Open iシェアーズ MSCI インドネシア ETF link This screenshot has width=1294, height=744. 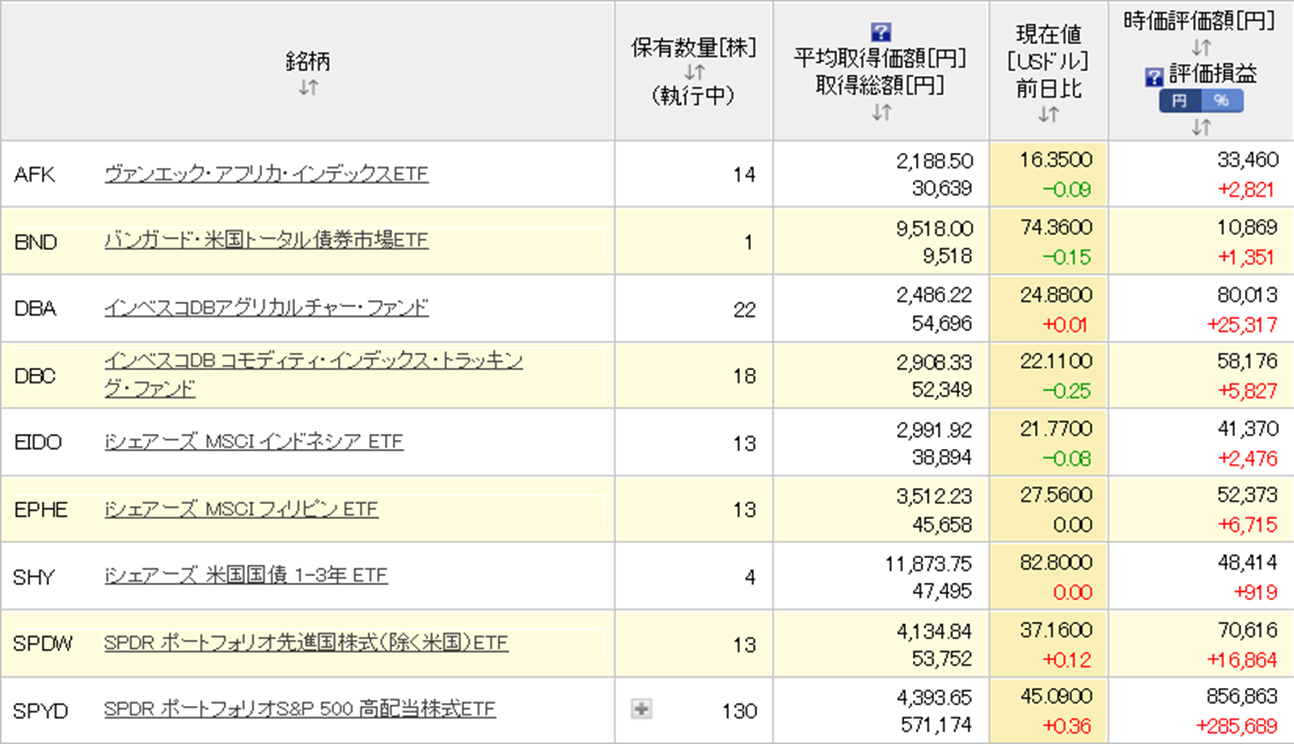(x=254, y=442)
